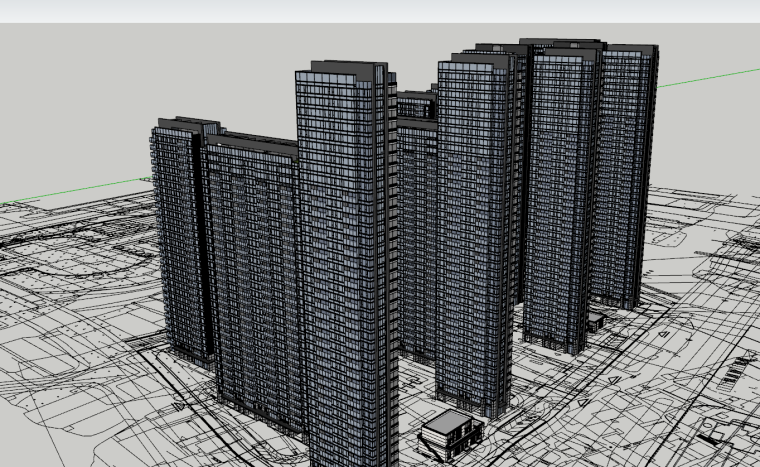
Task: Select the small low building in the foreground
Action: 451,431
